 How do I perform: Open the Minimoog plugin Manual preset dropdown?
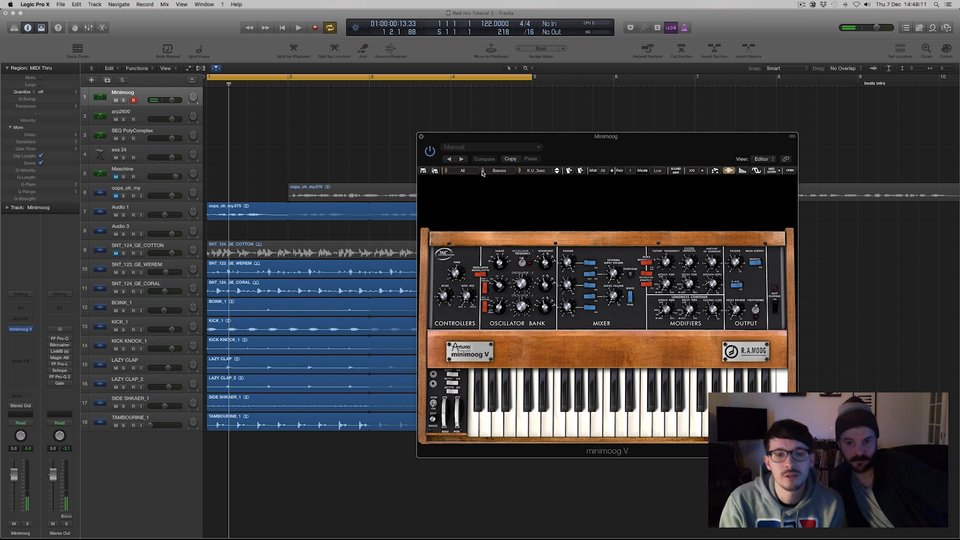point(491,147)
